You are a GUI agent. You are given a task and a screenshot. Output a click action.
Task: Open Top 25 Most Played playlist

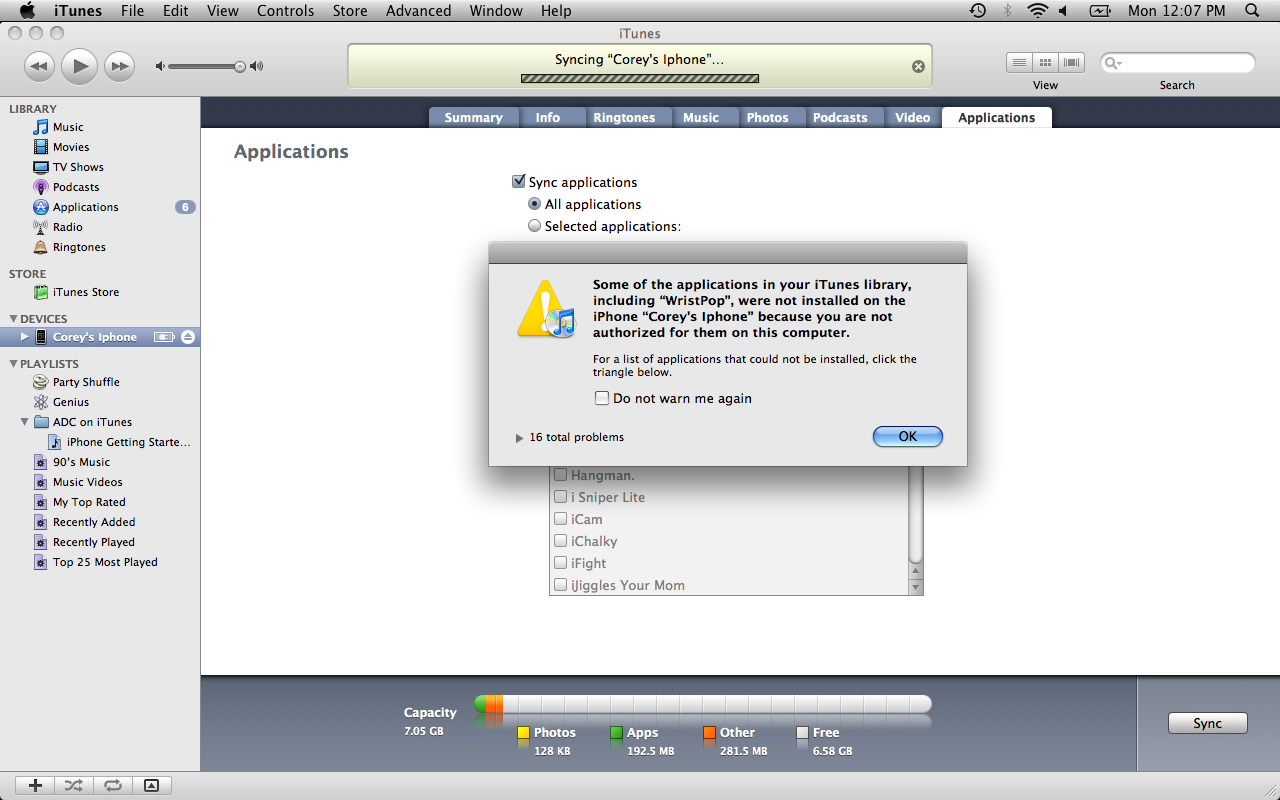[x=105, y=562]
